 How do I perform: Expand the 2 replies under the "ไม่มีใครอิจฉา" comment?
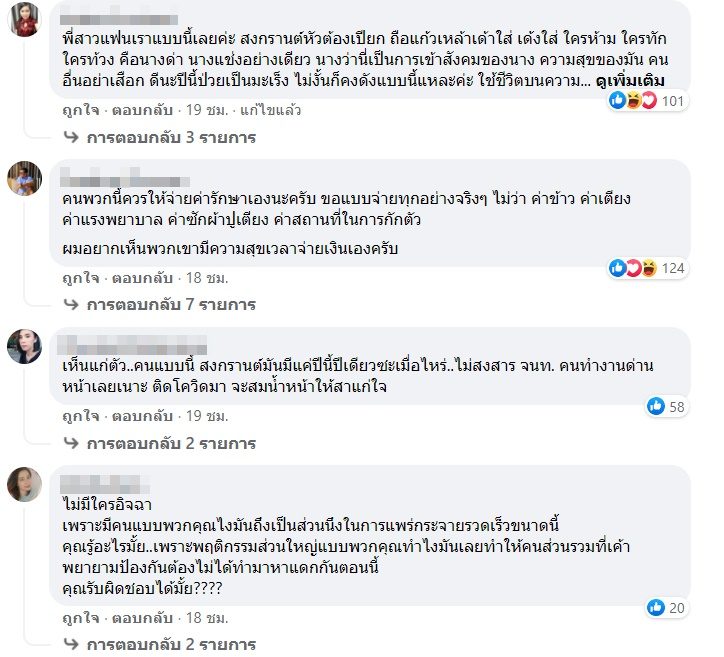[x=157, y=641]
